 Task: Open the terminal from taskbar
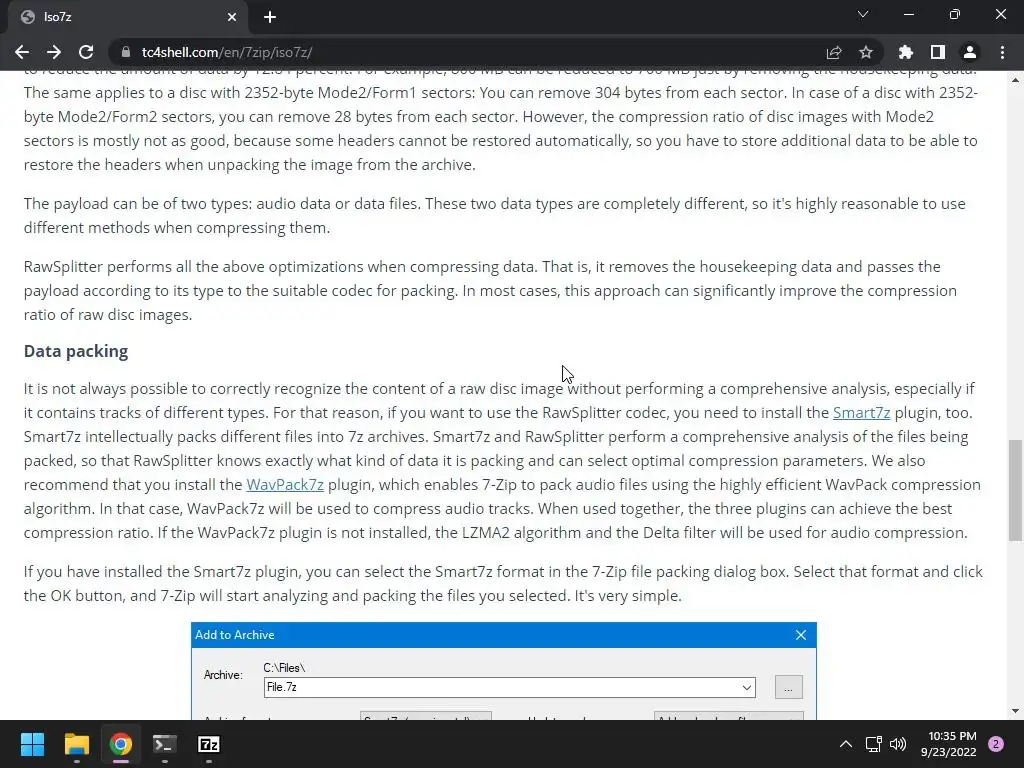click(x=165, y=744)
